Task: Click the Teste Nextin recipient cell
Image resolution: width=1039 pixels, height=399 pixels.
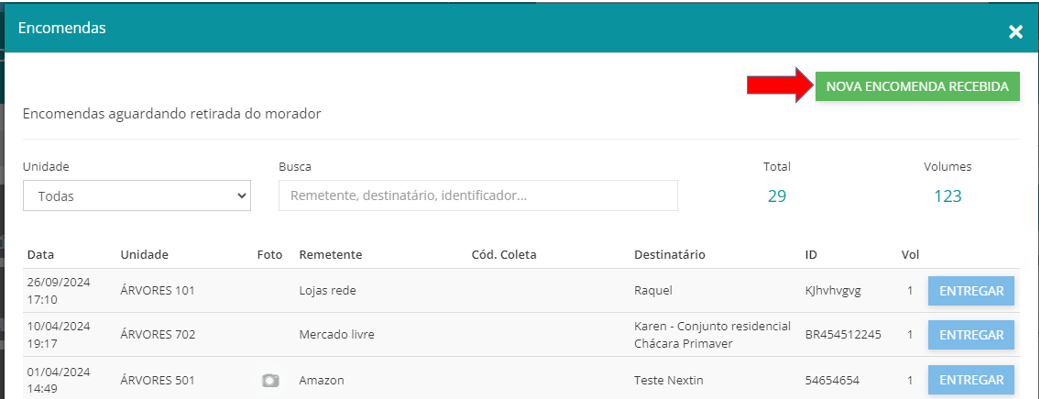Action: coord(669,380)
